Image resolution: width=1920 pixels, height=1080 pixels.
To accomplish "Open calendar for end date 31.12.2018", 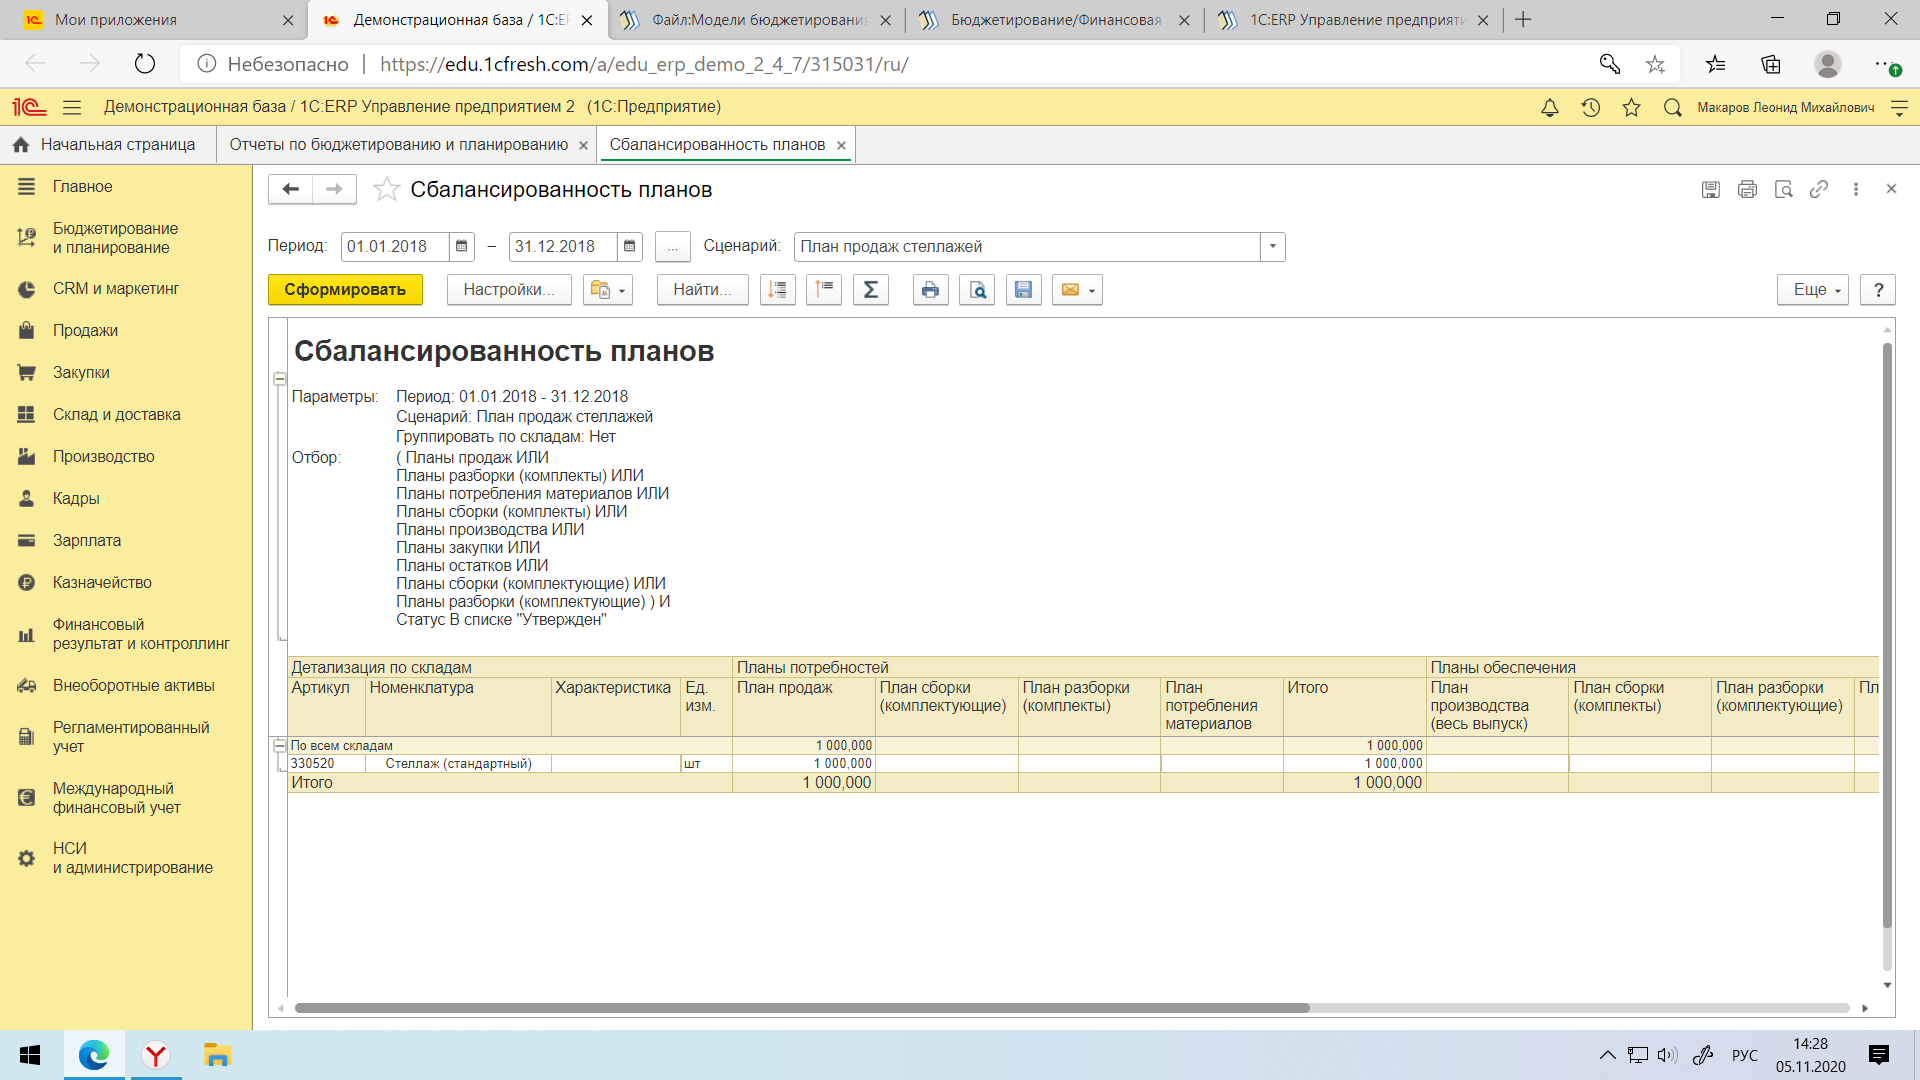I will pyautogui.click(x=629, y=246).
